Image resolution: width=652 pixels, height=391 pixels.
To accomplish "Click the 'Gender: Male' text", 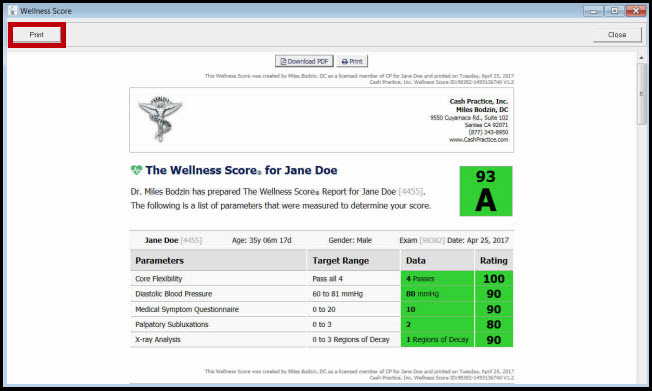I will (x=350, y=240).
